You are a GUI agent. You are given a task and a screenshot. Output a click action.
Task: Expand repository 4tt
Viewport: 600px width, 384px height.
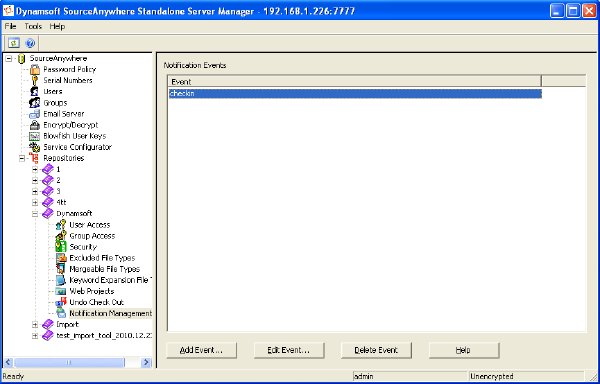[35, 203]
